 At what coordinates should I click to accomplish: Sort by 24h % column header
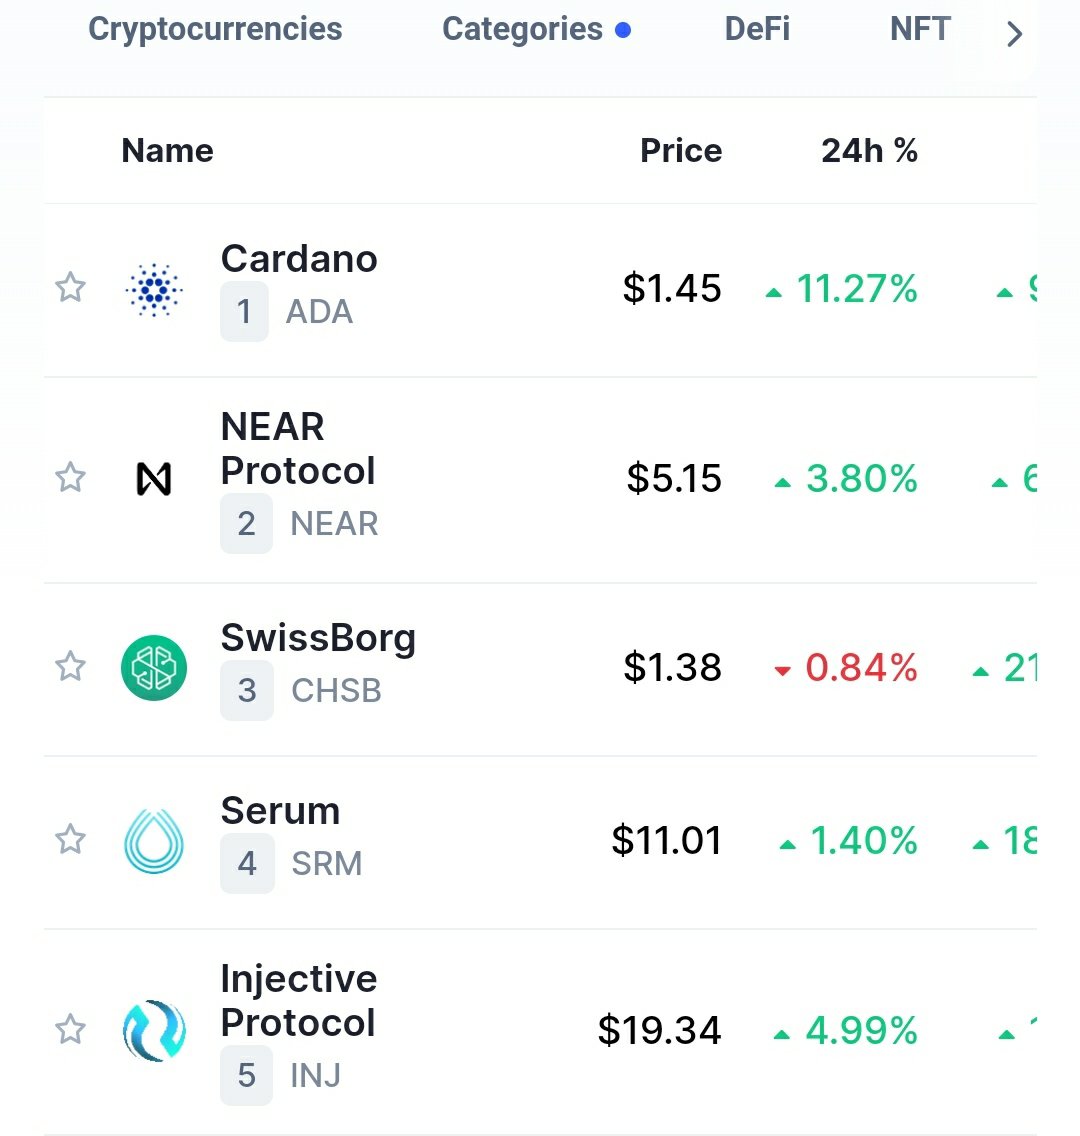pos(869,151)
